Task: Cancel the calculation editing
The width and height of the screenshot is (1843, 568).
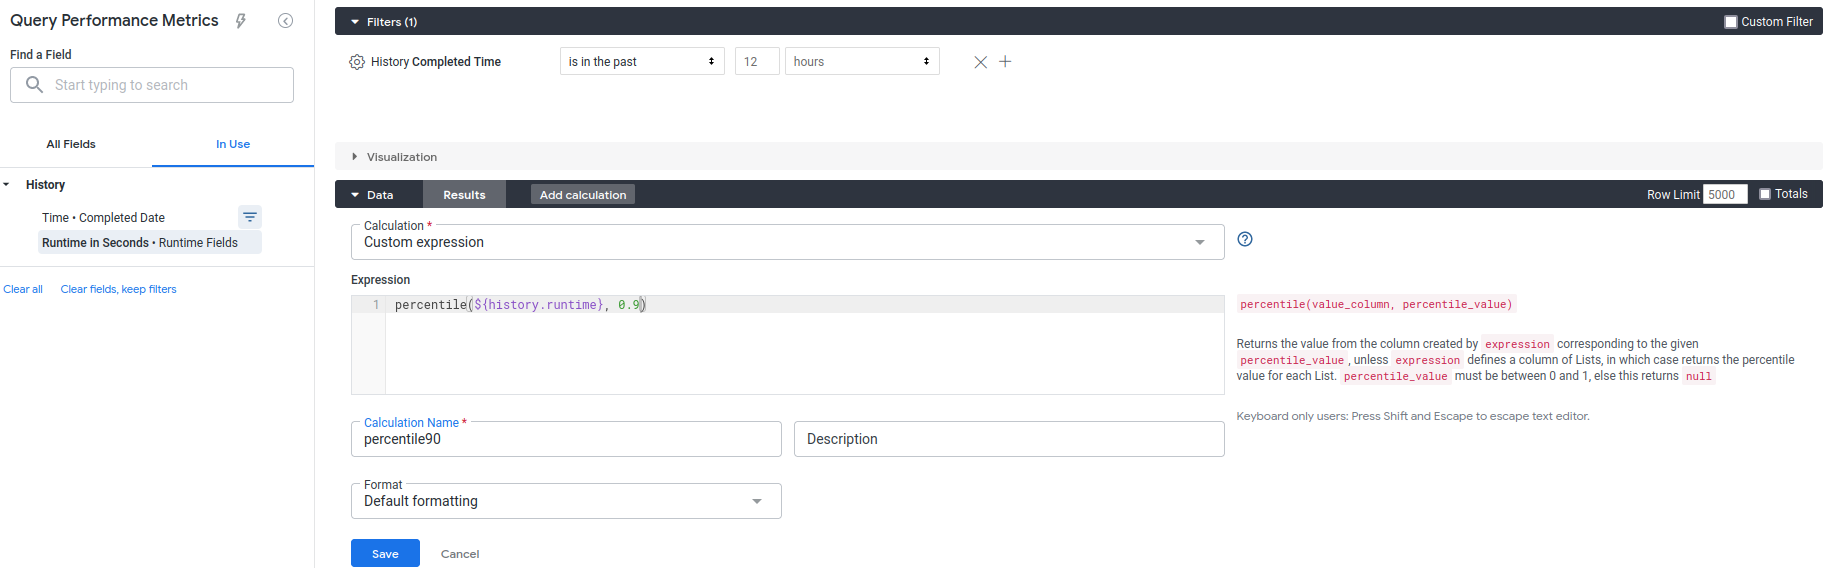Action: [x=460, y=554]
